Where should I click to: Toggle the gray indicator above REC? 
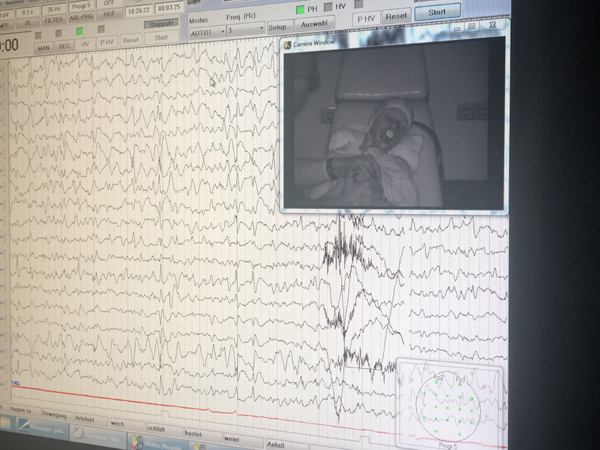59,34
